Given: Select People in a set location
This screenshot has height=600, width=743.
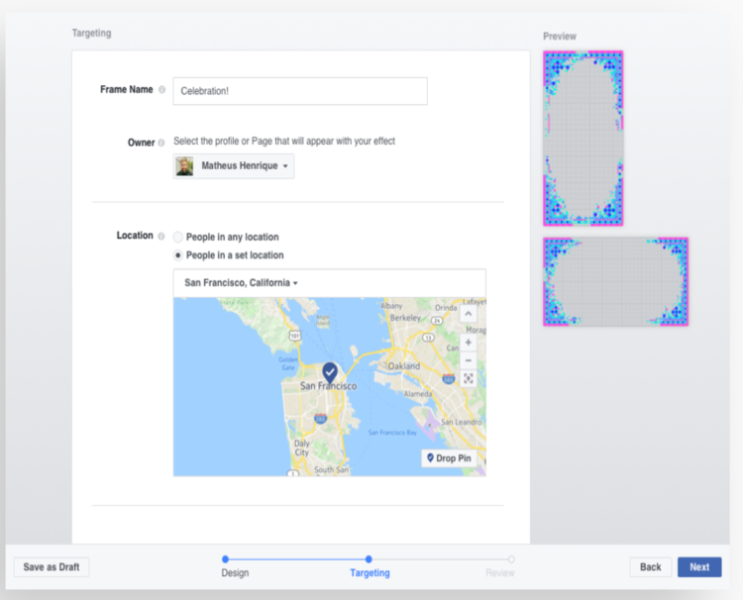Looking at the screenshot, I should pos(178,255).
